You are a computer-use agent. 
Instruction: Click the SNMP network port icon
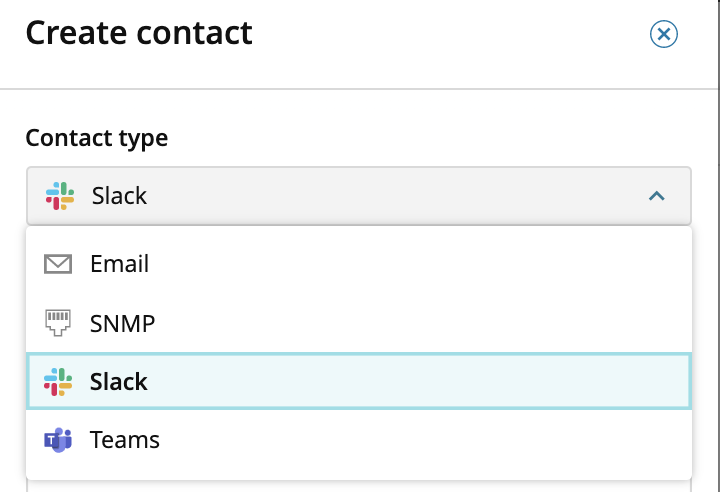59,323
